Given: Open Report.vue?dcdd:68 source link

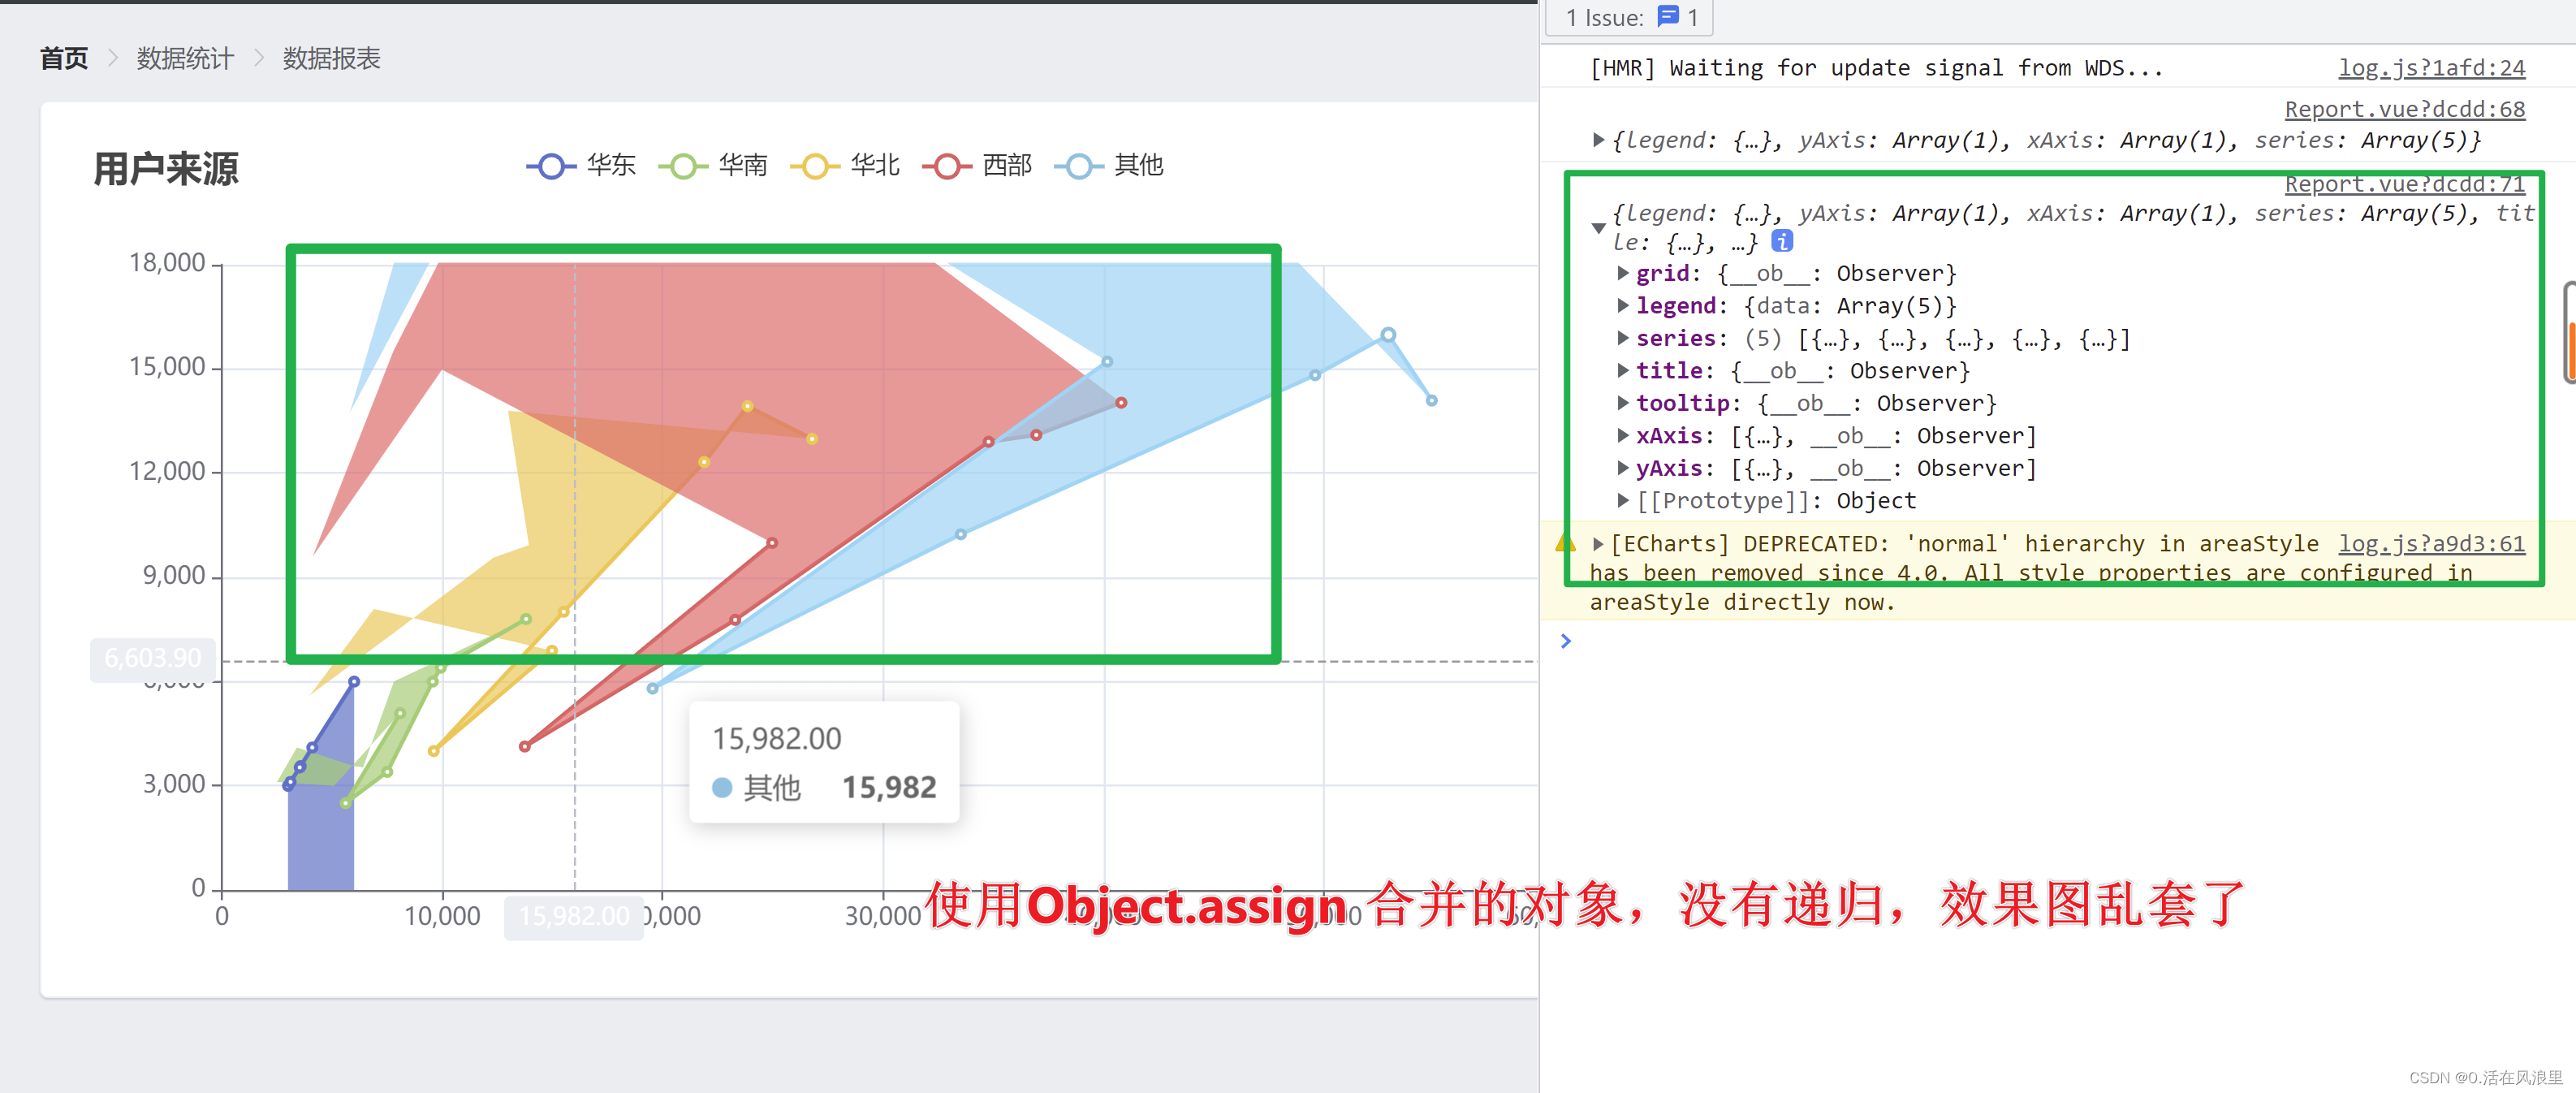Looking at the screenshot, I should click(x=2404, y=109).
